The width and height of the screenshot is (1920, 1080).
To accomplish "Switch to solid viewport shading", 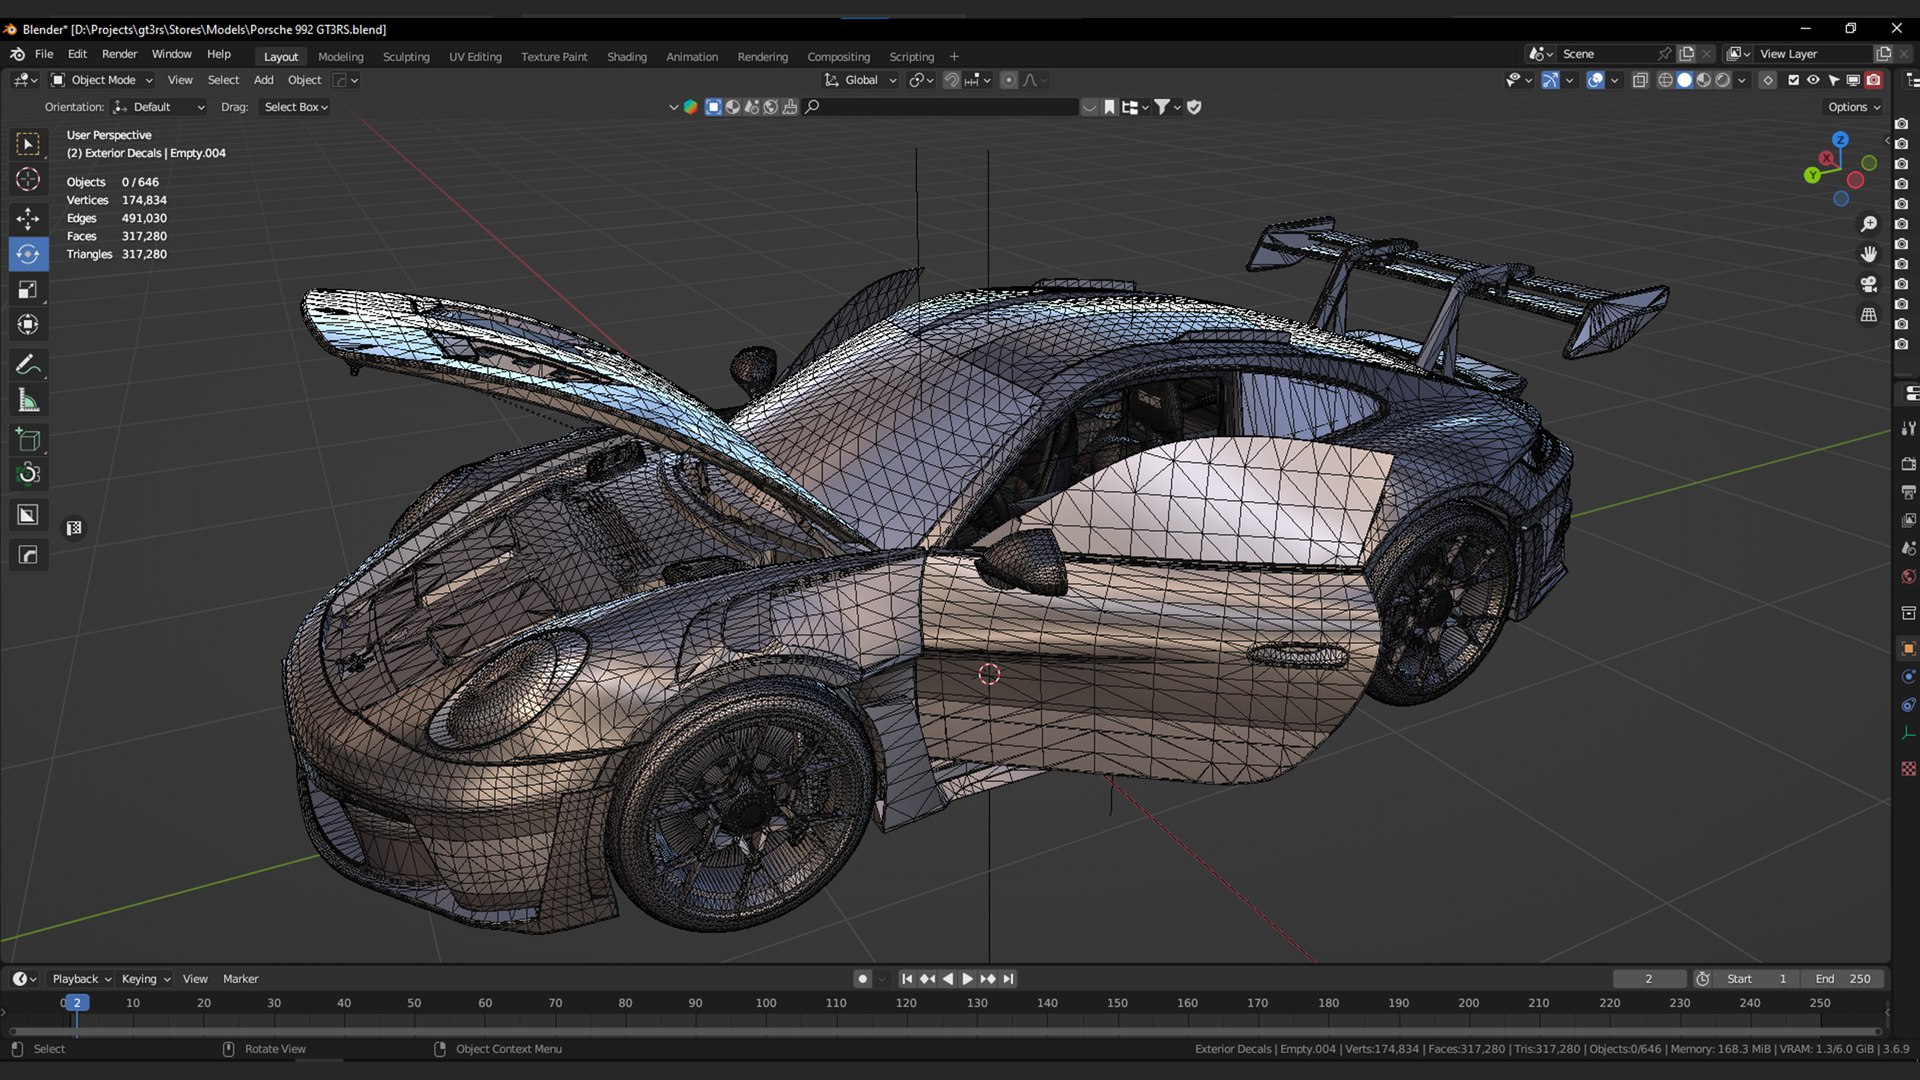I will (1684, 80).
